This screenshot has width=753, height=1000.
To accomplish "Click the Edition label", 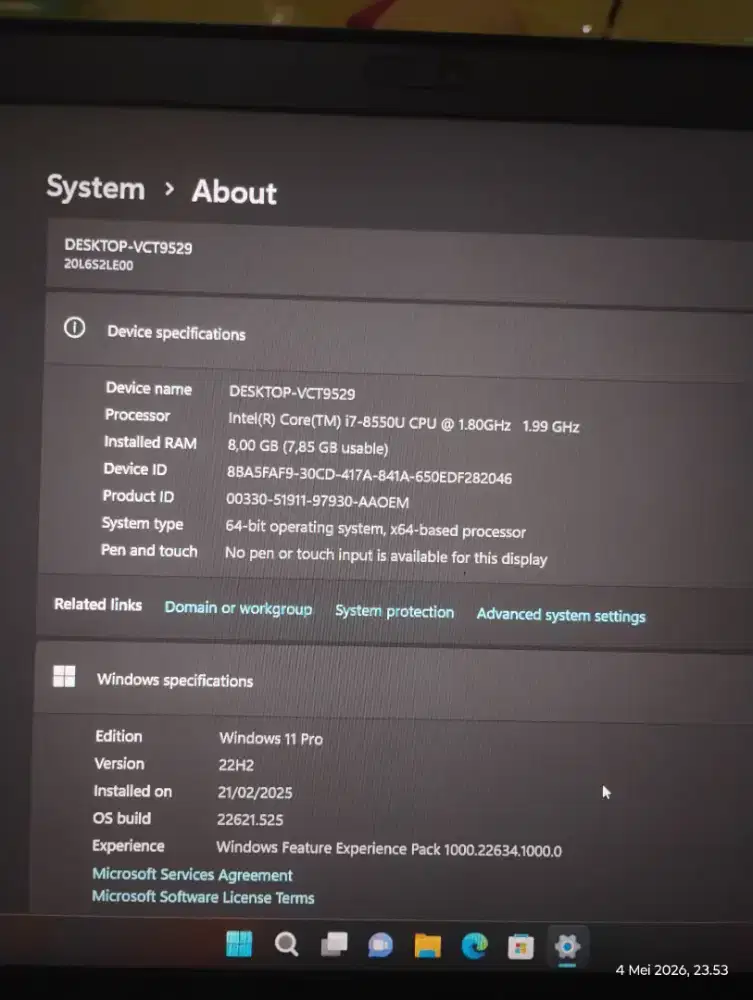I will (x=119, y=736).
